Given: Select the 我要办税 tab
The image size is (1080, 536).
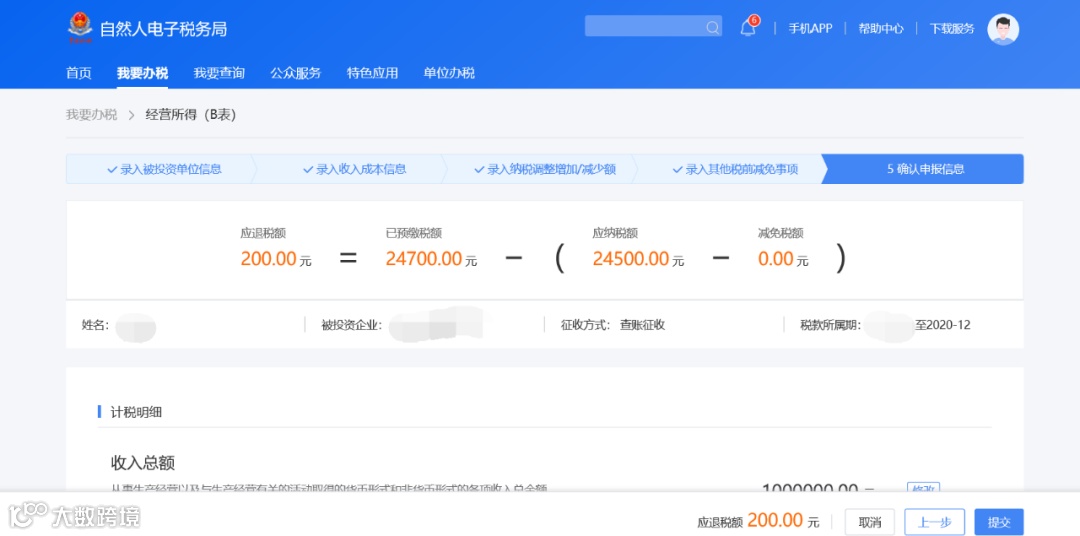Looking at the screenshot, I should (143, 73).
